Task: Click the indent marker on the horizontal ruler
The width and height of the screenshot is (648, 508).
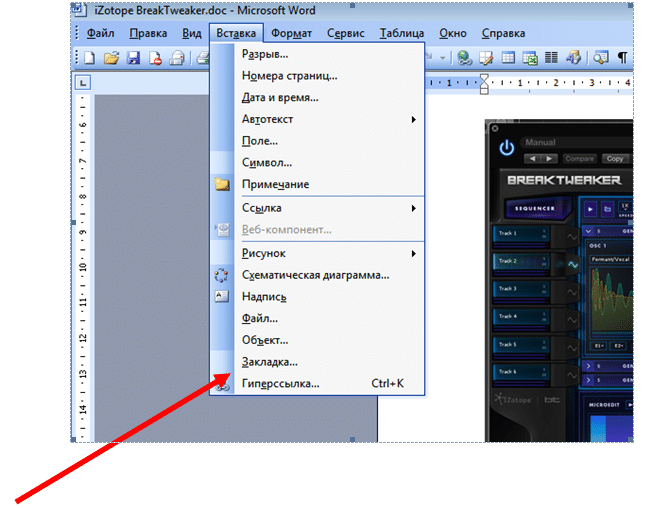Action: [x=484, y=84]
